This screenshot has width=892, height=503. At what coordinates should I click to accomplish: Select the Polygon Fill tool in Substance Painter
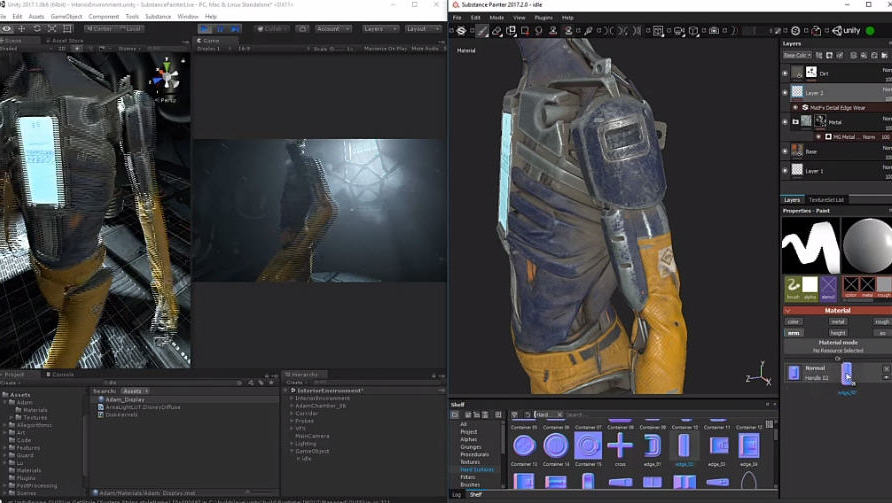tap(525, 31)
